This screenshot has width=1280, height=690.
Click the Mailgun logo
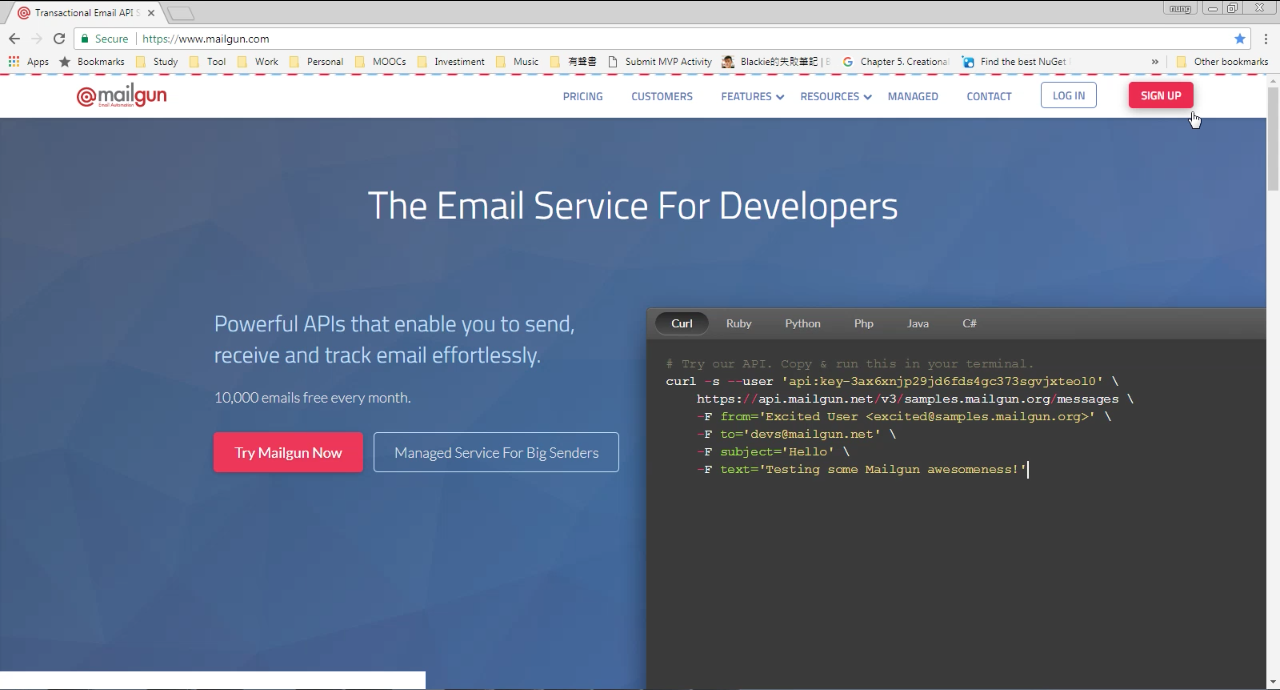(122, 96)
